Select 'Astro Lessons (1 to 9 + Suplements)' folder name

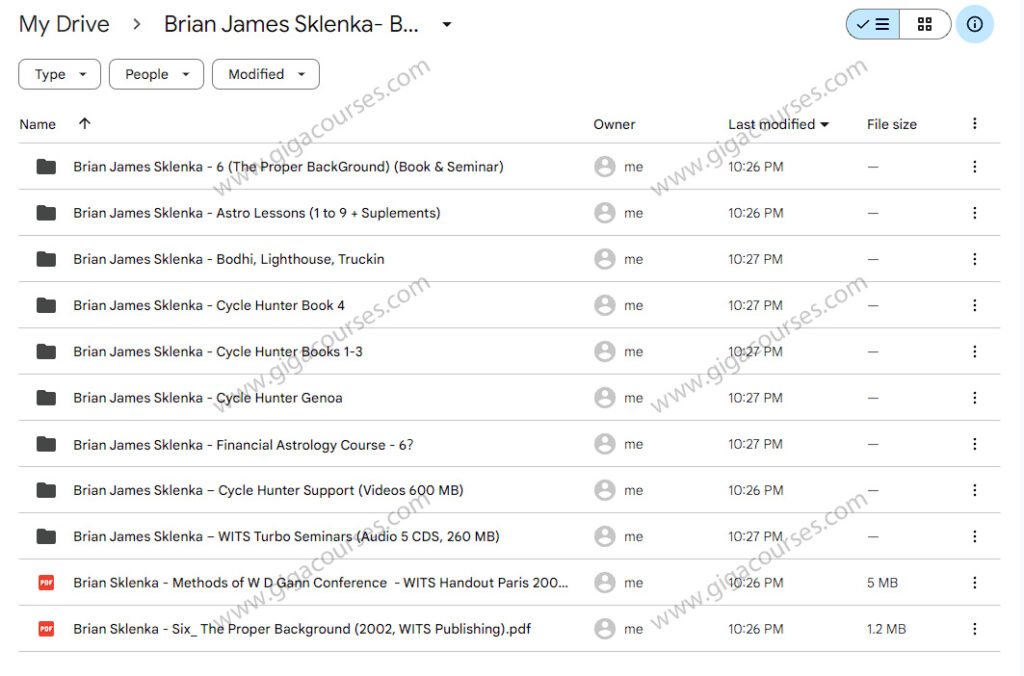257,213
